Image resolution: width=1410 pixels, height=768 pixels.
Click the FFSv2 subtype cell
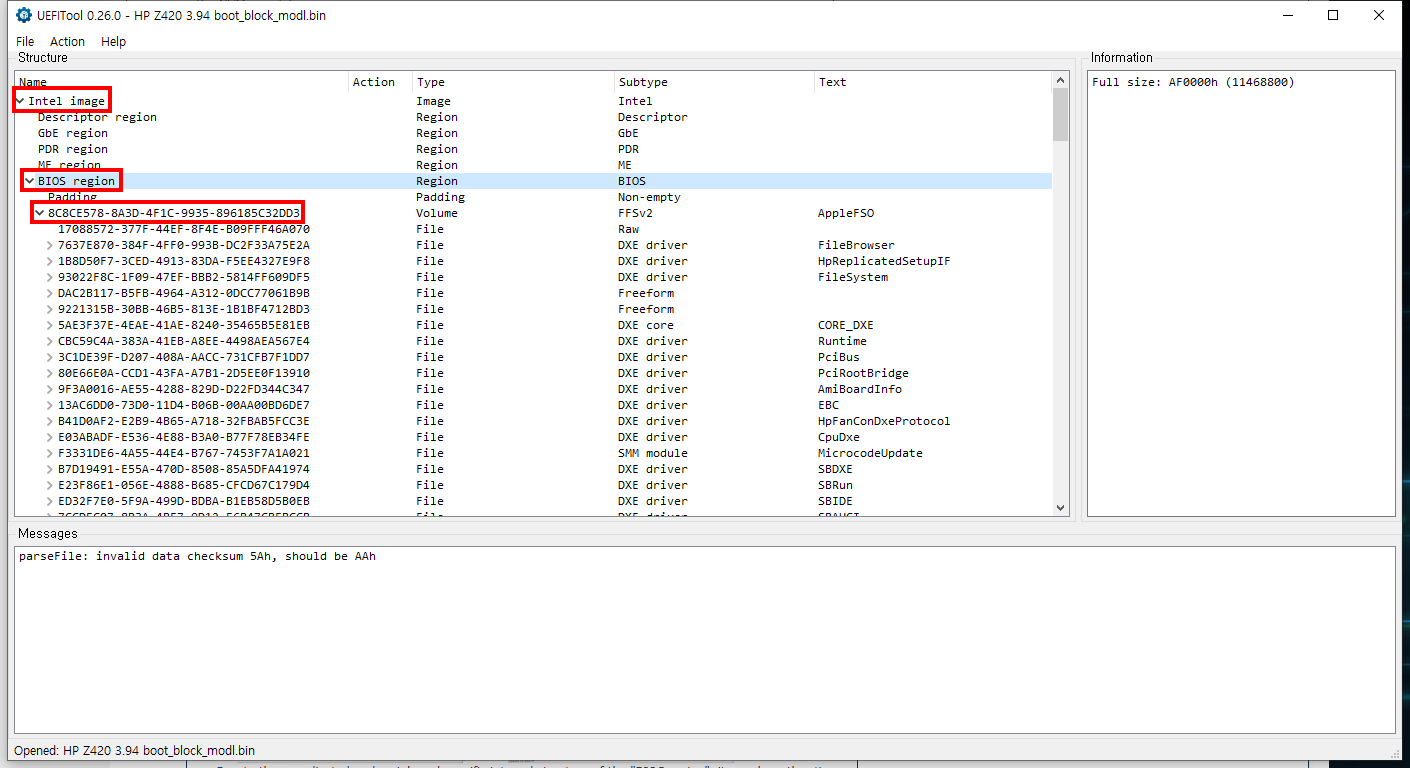point(635,213)
